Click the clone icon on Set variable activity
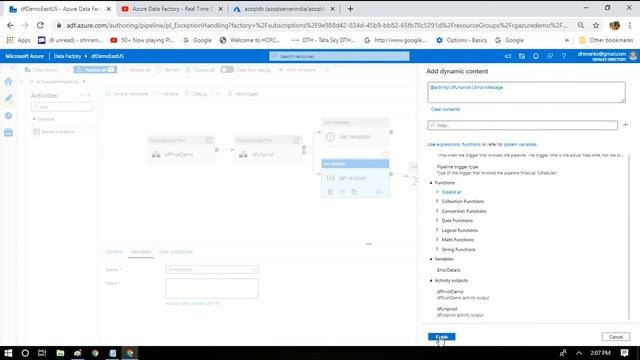 click(x=354, y=192)
